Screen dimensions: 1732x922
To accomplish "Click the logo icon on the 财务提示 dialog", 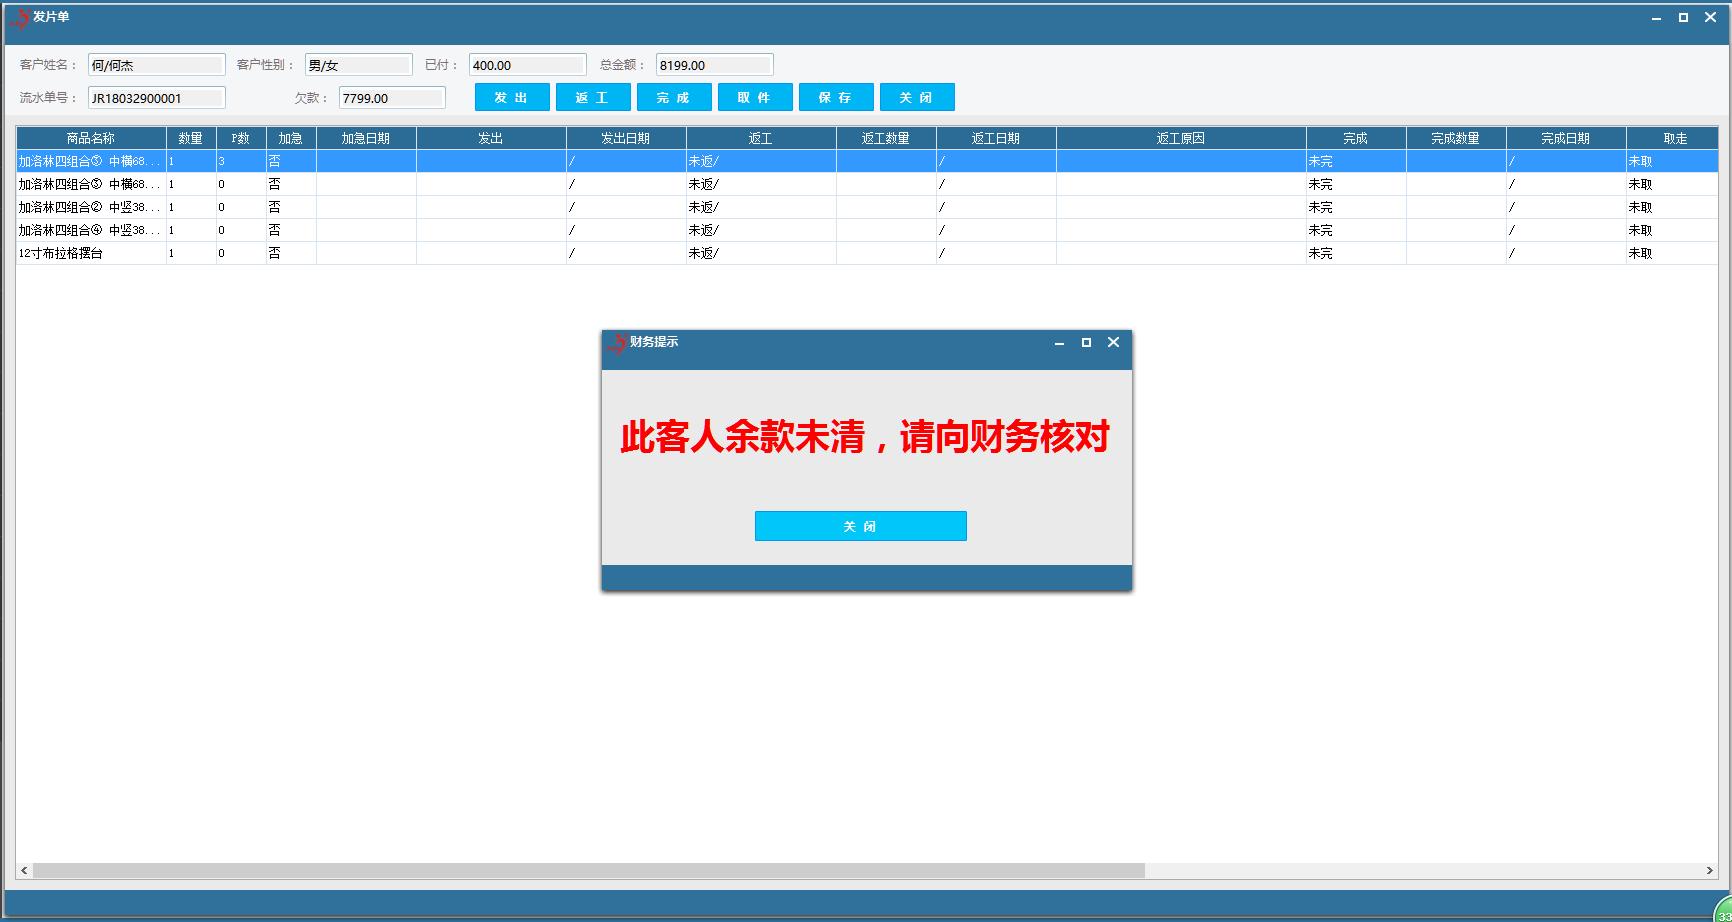I will click(x=615, y=341).
